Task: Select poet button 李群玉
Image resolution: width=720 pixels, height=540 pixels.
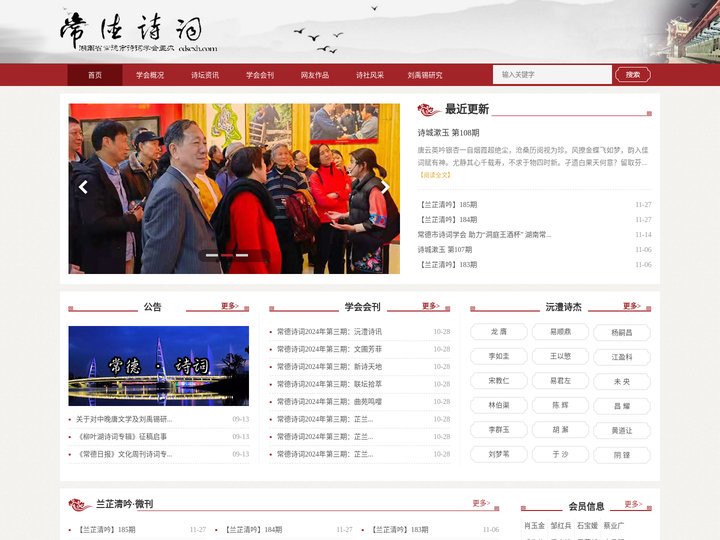Action: click(x=499, y=430)
